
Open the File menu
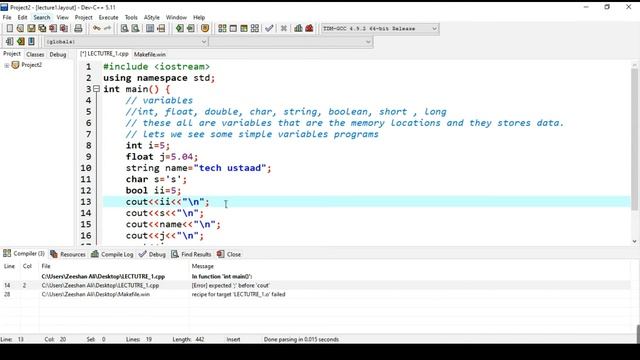[7, 17]
